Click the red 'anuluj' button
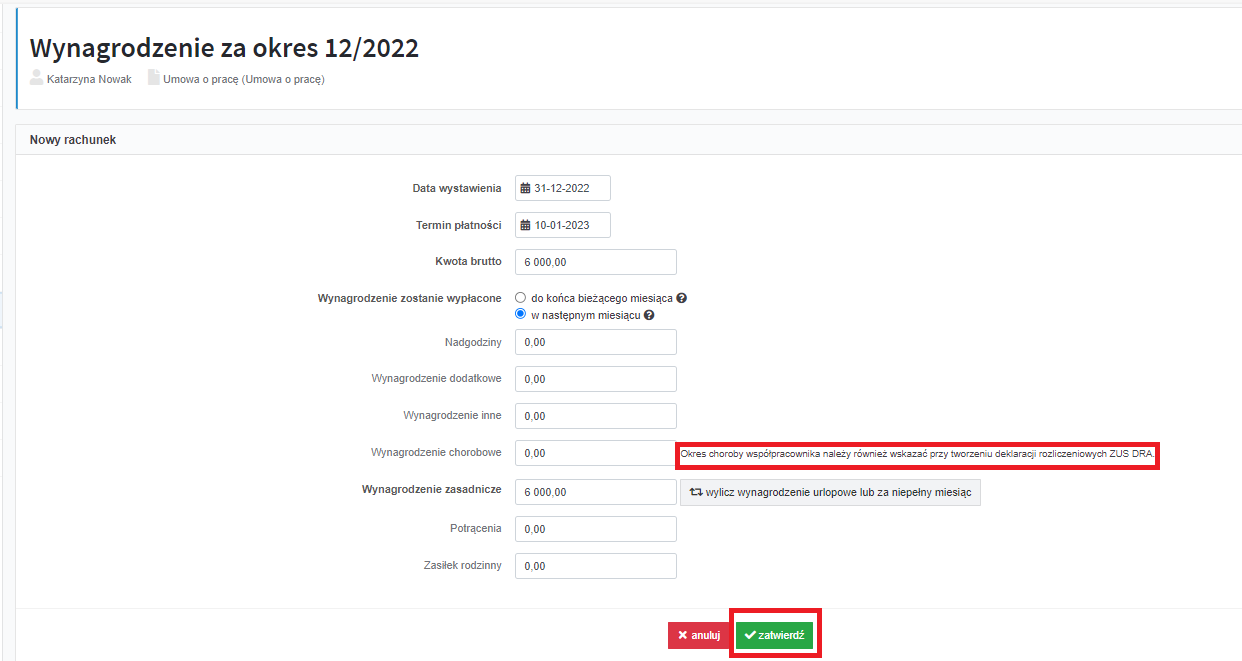Image resolution: width=1242 pixels, height=661 pixels. [699, 635]
